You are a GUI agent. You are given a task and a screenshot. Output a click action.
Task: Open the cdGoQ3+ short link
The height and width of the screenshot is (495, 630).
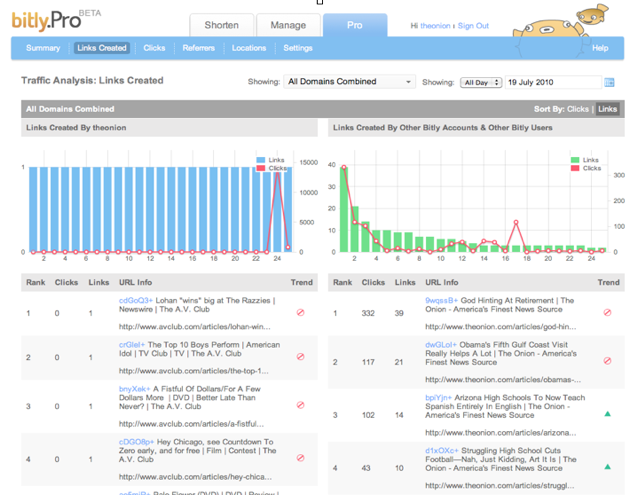point(135,300)
